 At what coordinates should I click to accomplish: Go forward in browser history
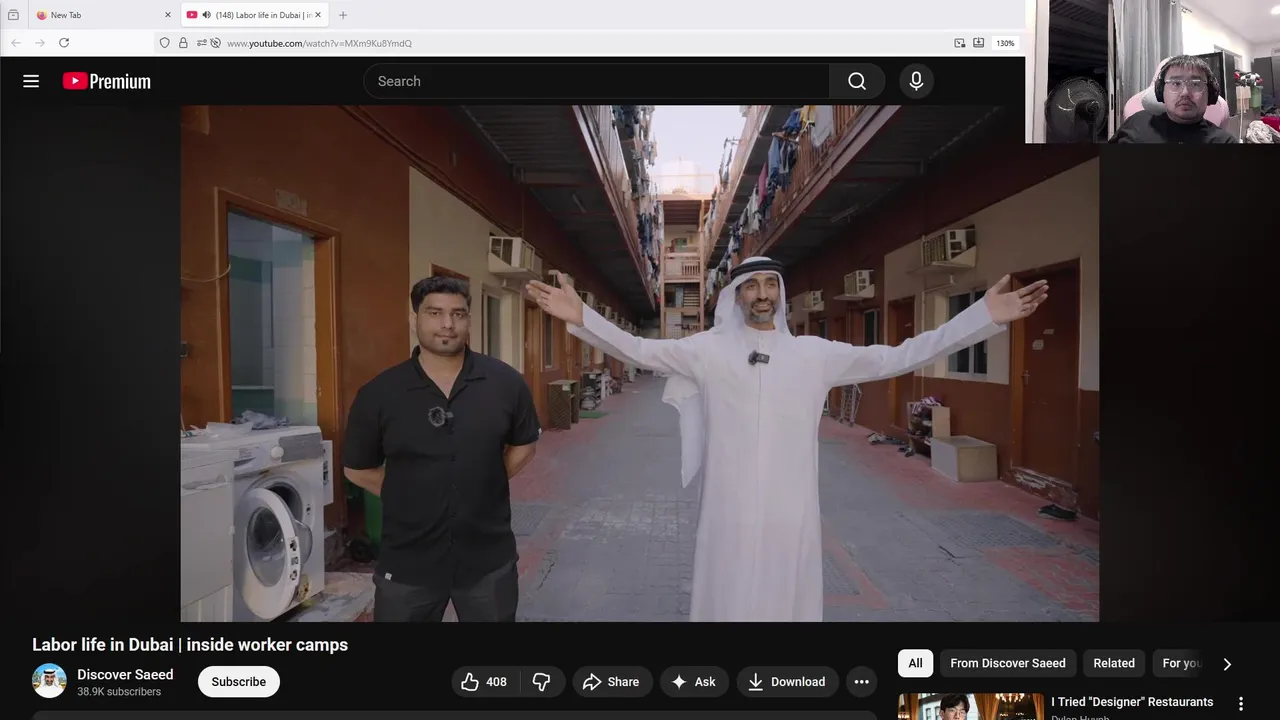(x=40, y=43)
